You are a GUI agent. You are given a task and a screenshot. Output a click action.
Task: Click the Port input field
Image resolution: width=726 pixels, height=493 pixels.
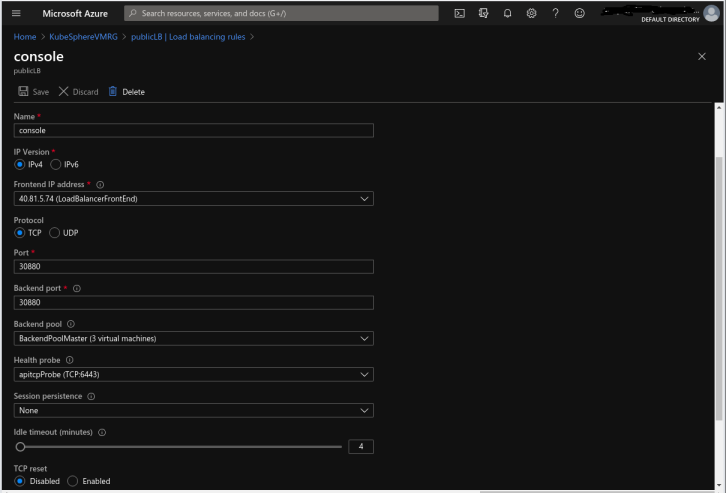pyautogui.click(x=194, y=267)
